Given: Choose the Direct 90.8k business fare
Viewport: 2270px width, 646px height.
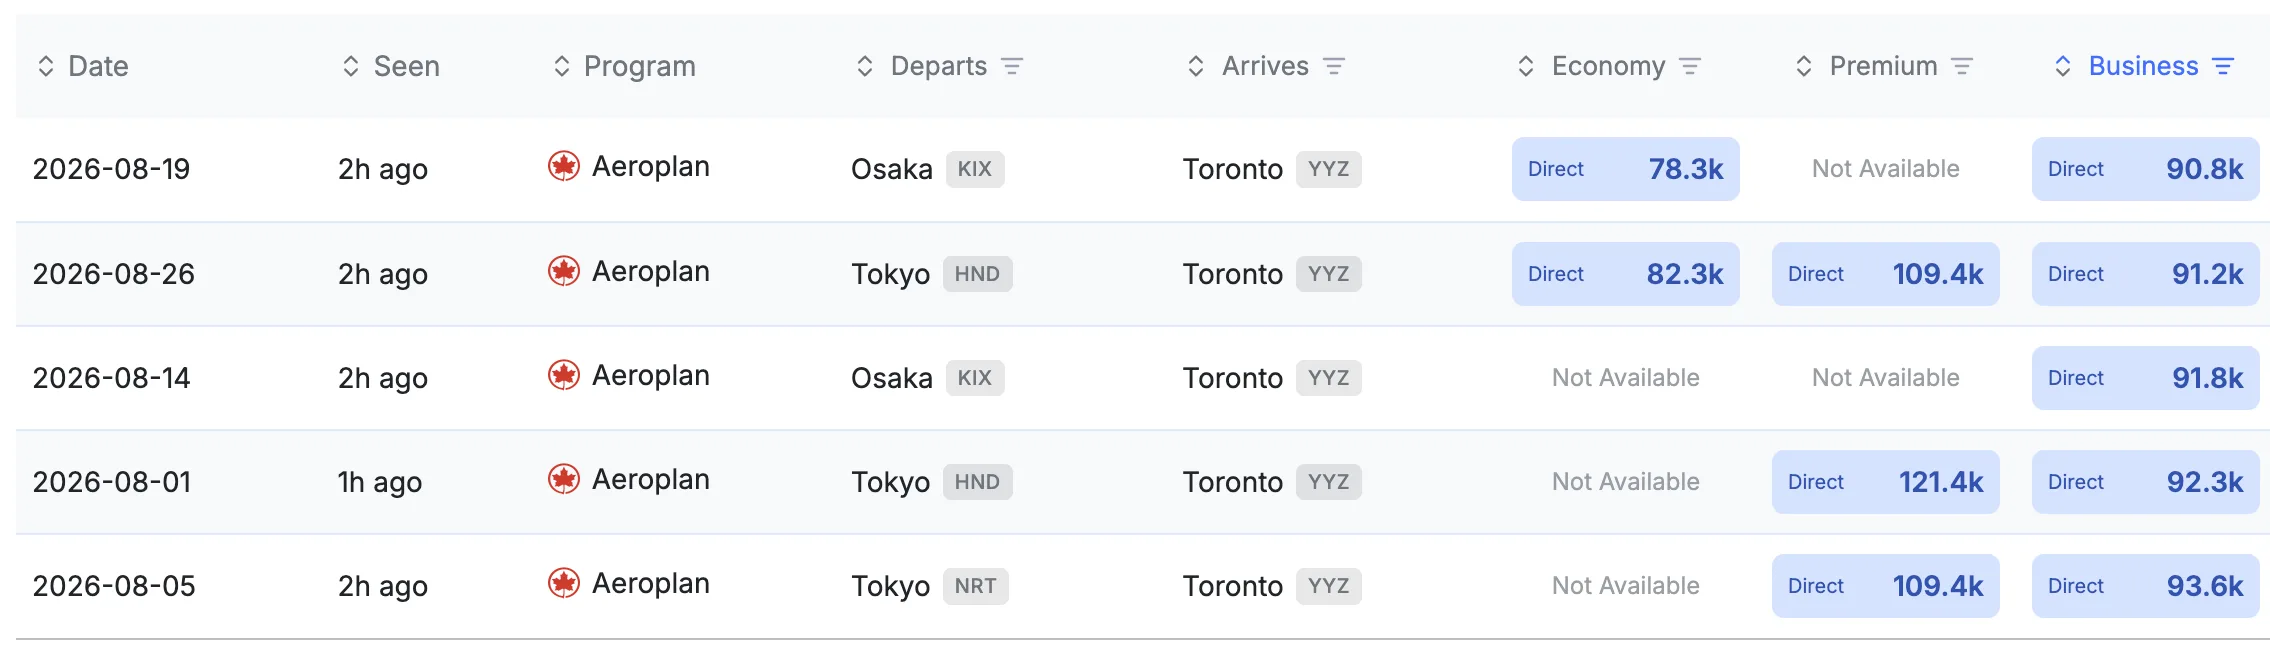Looking at the screenshot, I should 2146,169.
